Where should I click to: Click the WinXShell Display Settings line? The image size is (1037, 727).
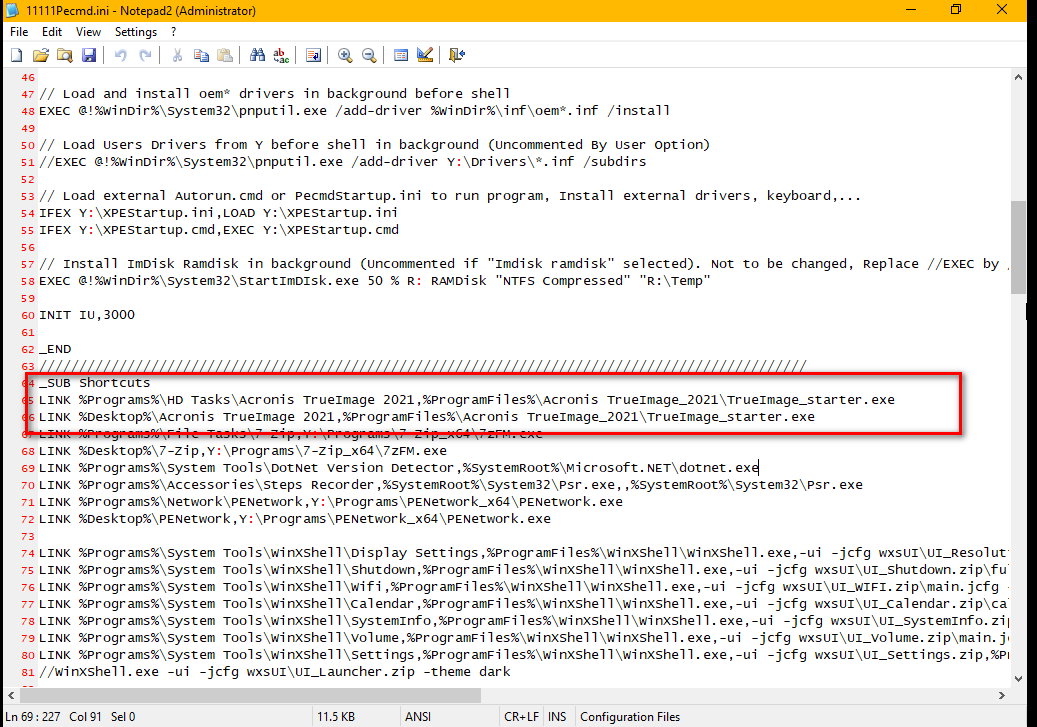coord(524,553)
